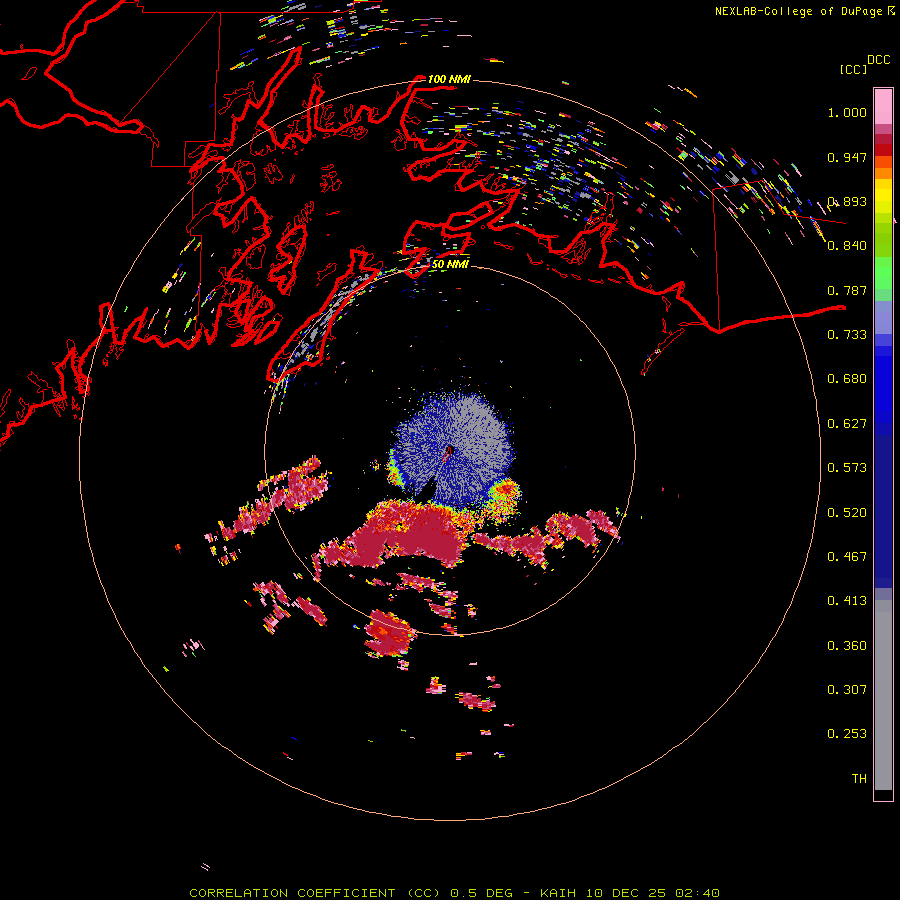Click the [CC] legend unit label
The width and height of the screenshot is (900, 900).
pyautogui.click(x=853, y=69)
